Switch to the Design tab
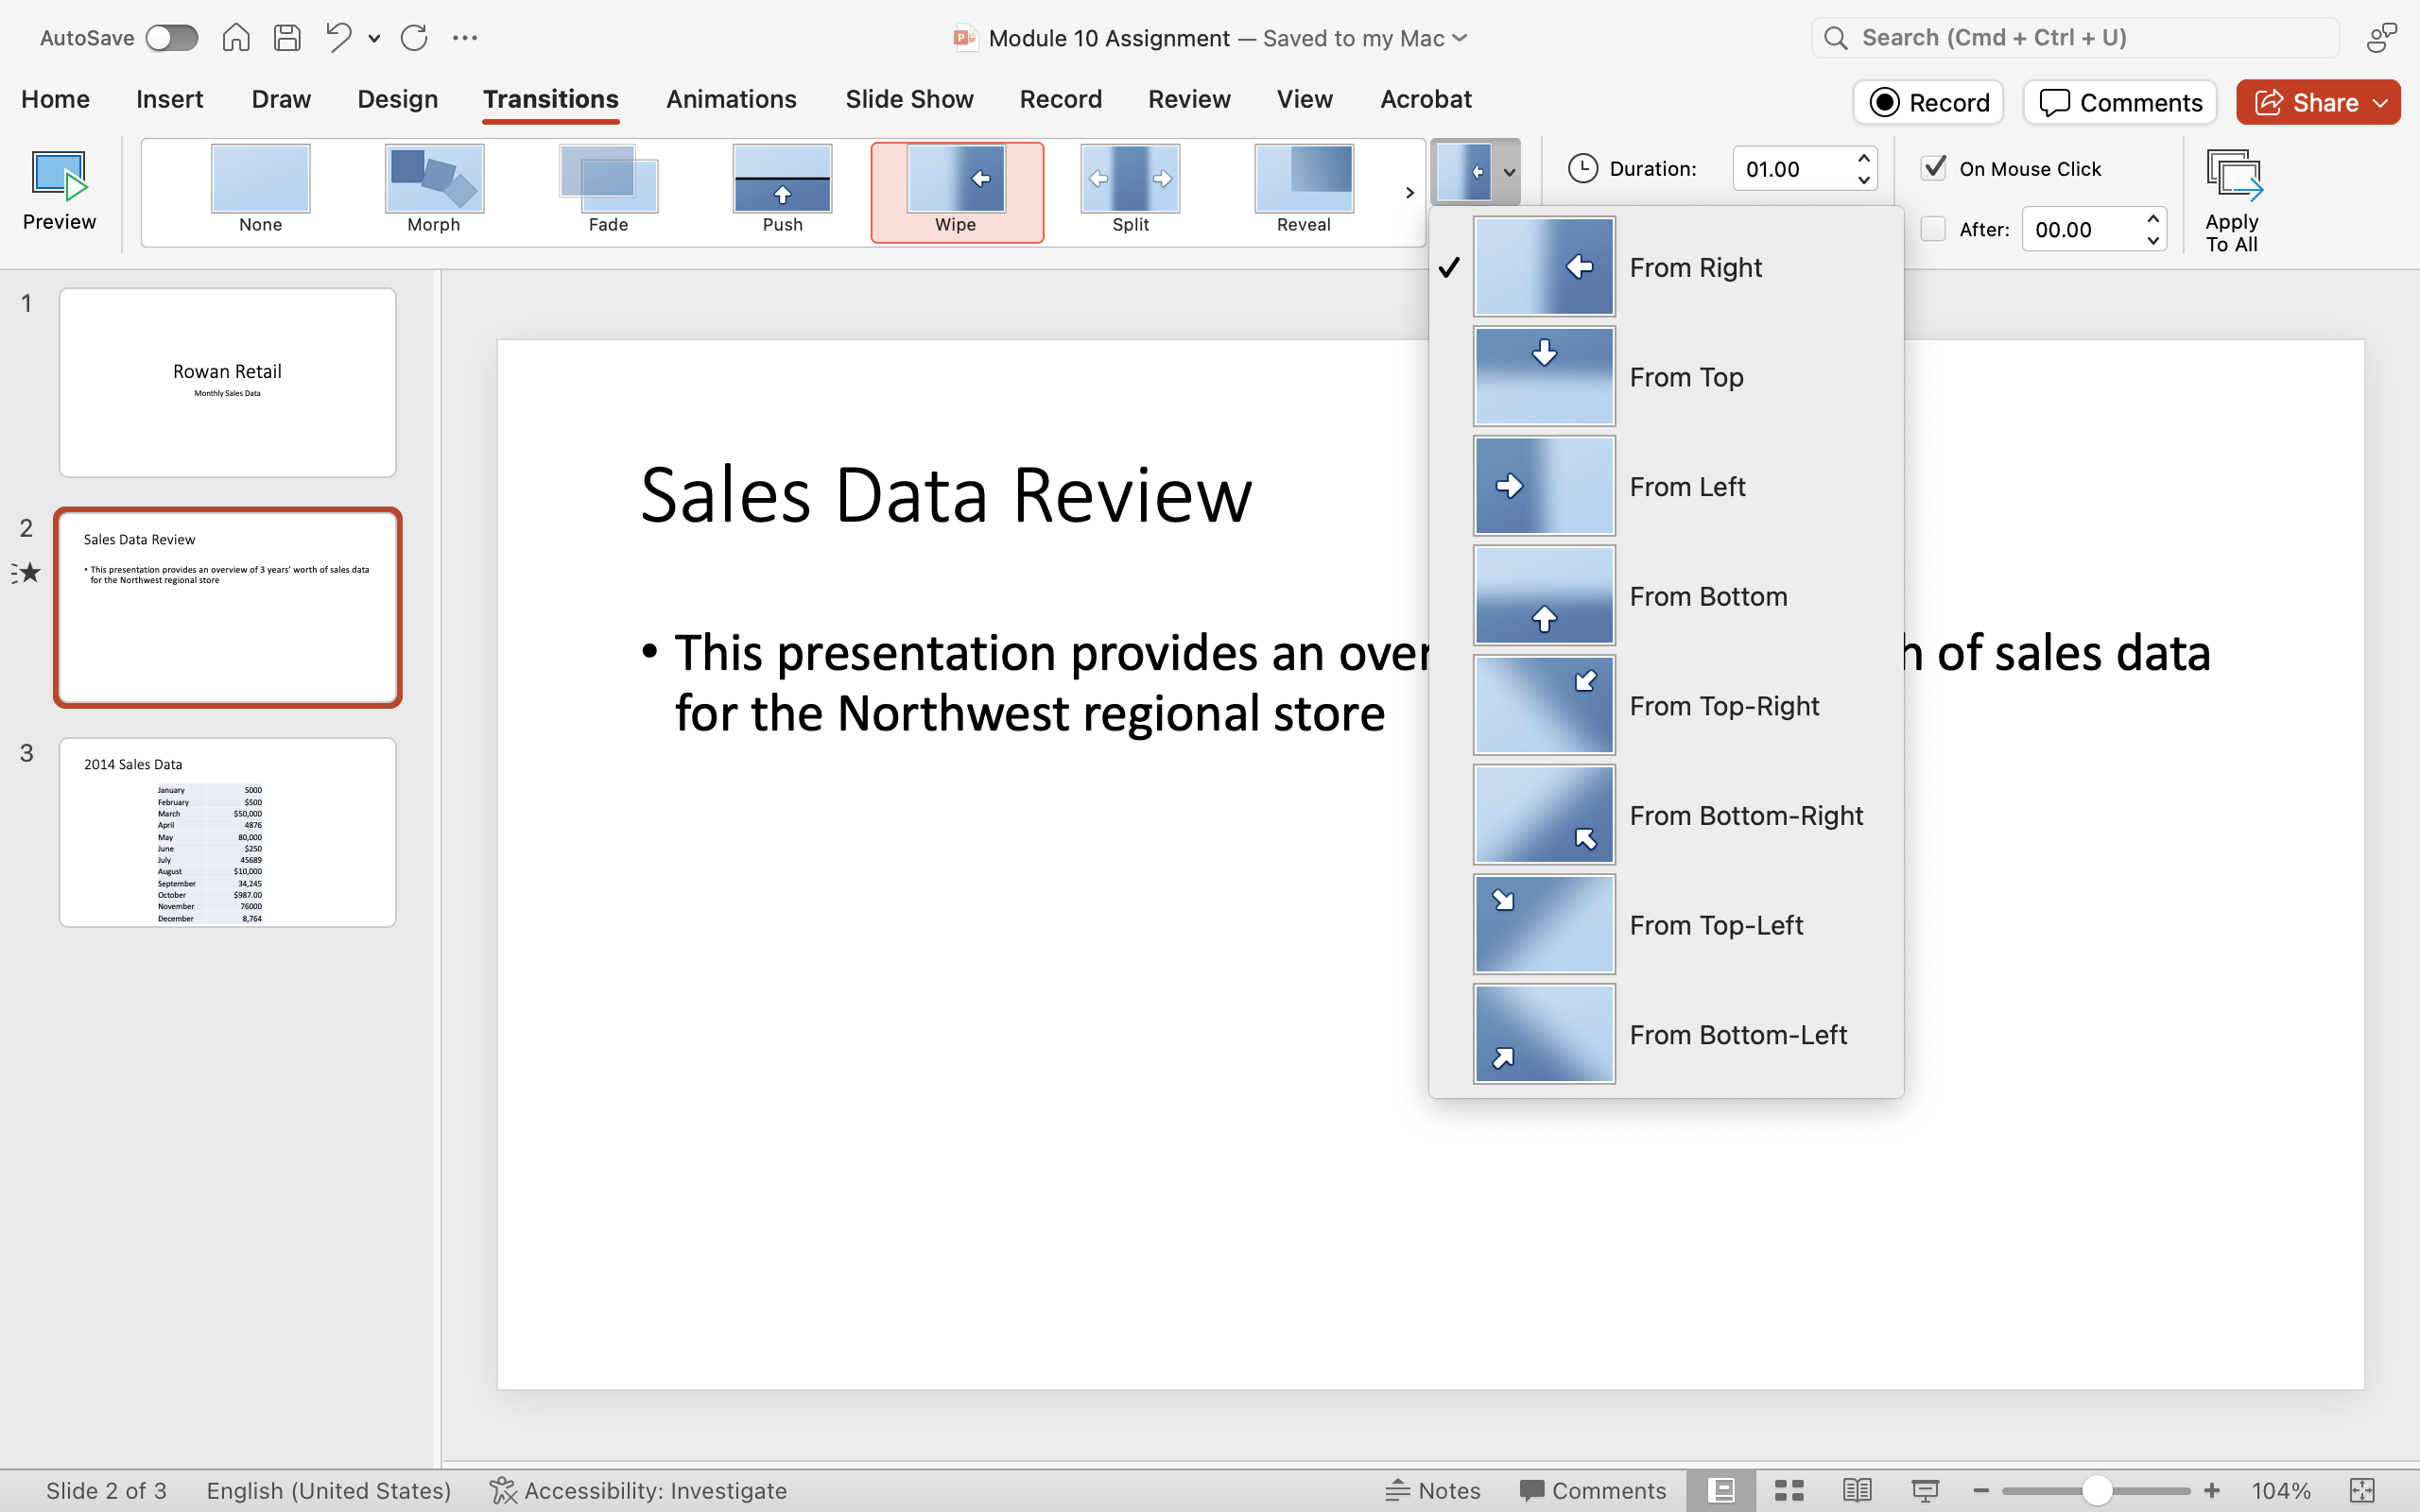Screen dimensions: 2420x1512 [397, 99]
